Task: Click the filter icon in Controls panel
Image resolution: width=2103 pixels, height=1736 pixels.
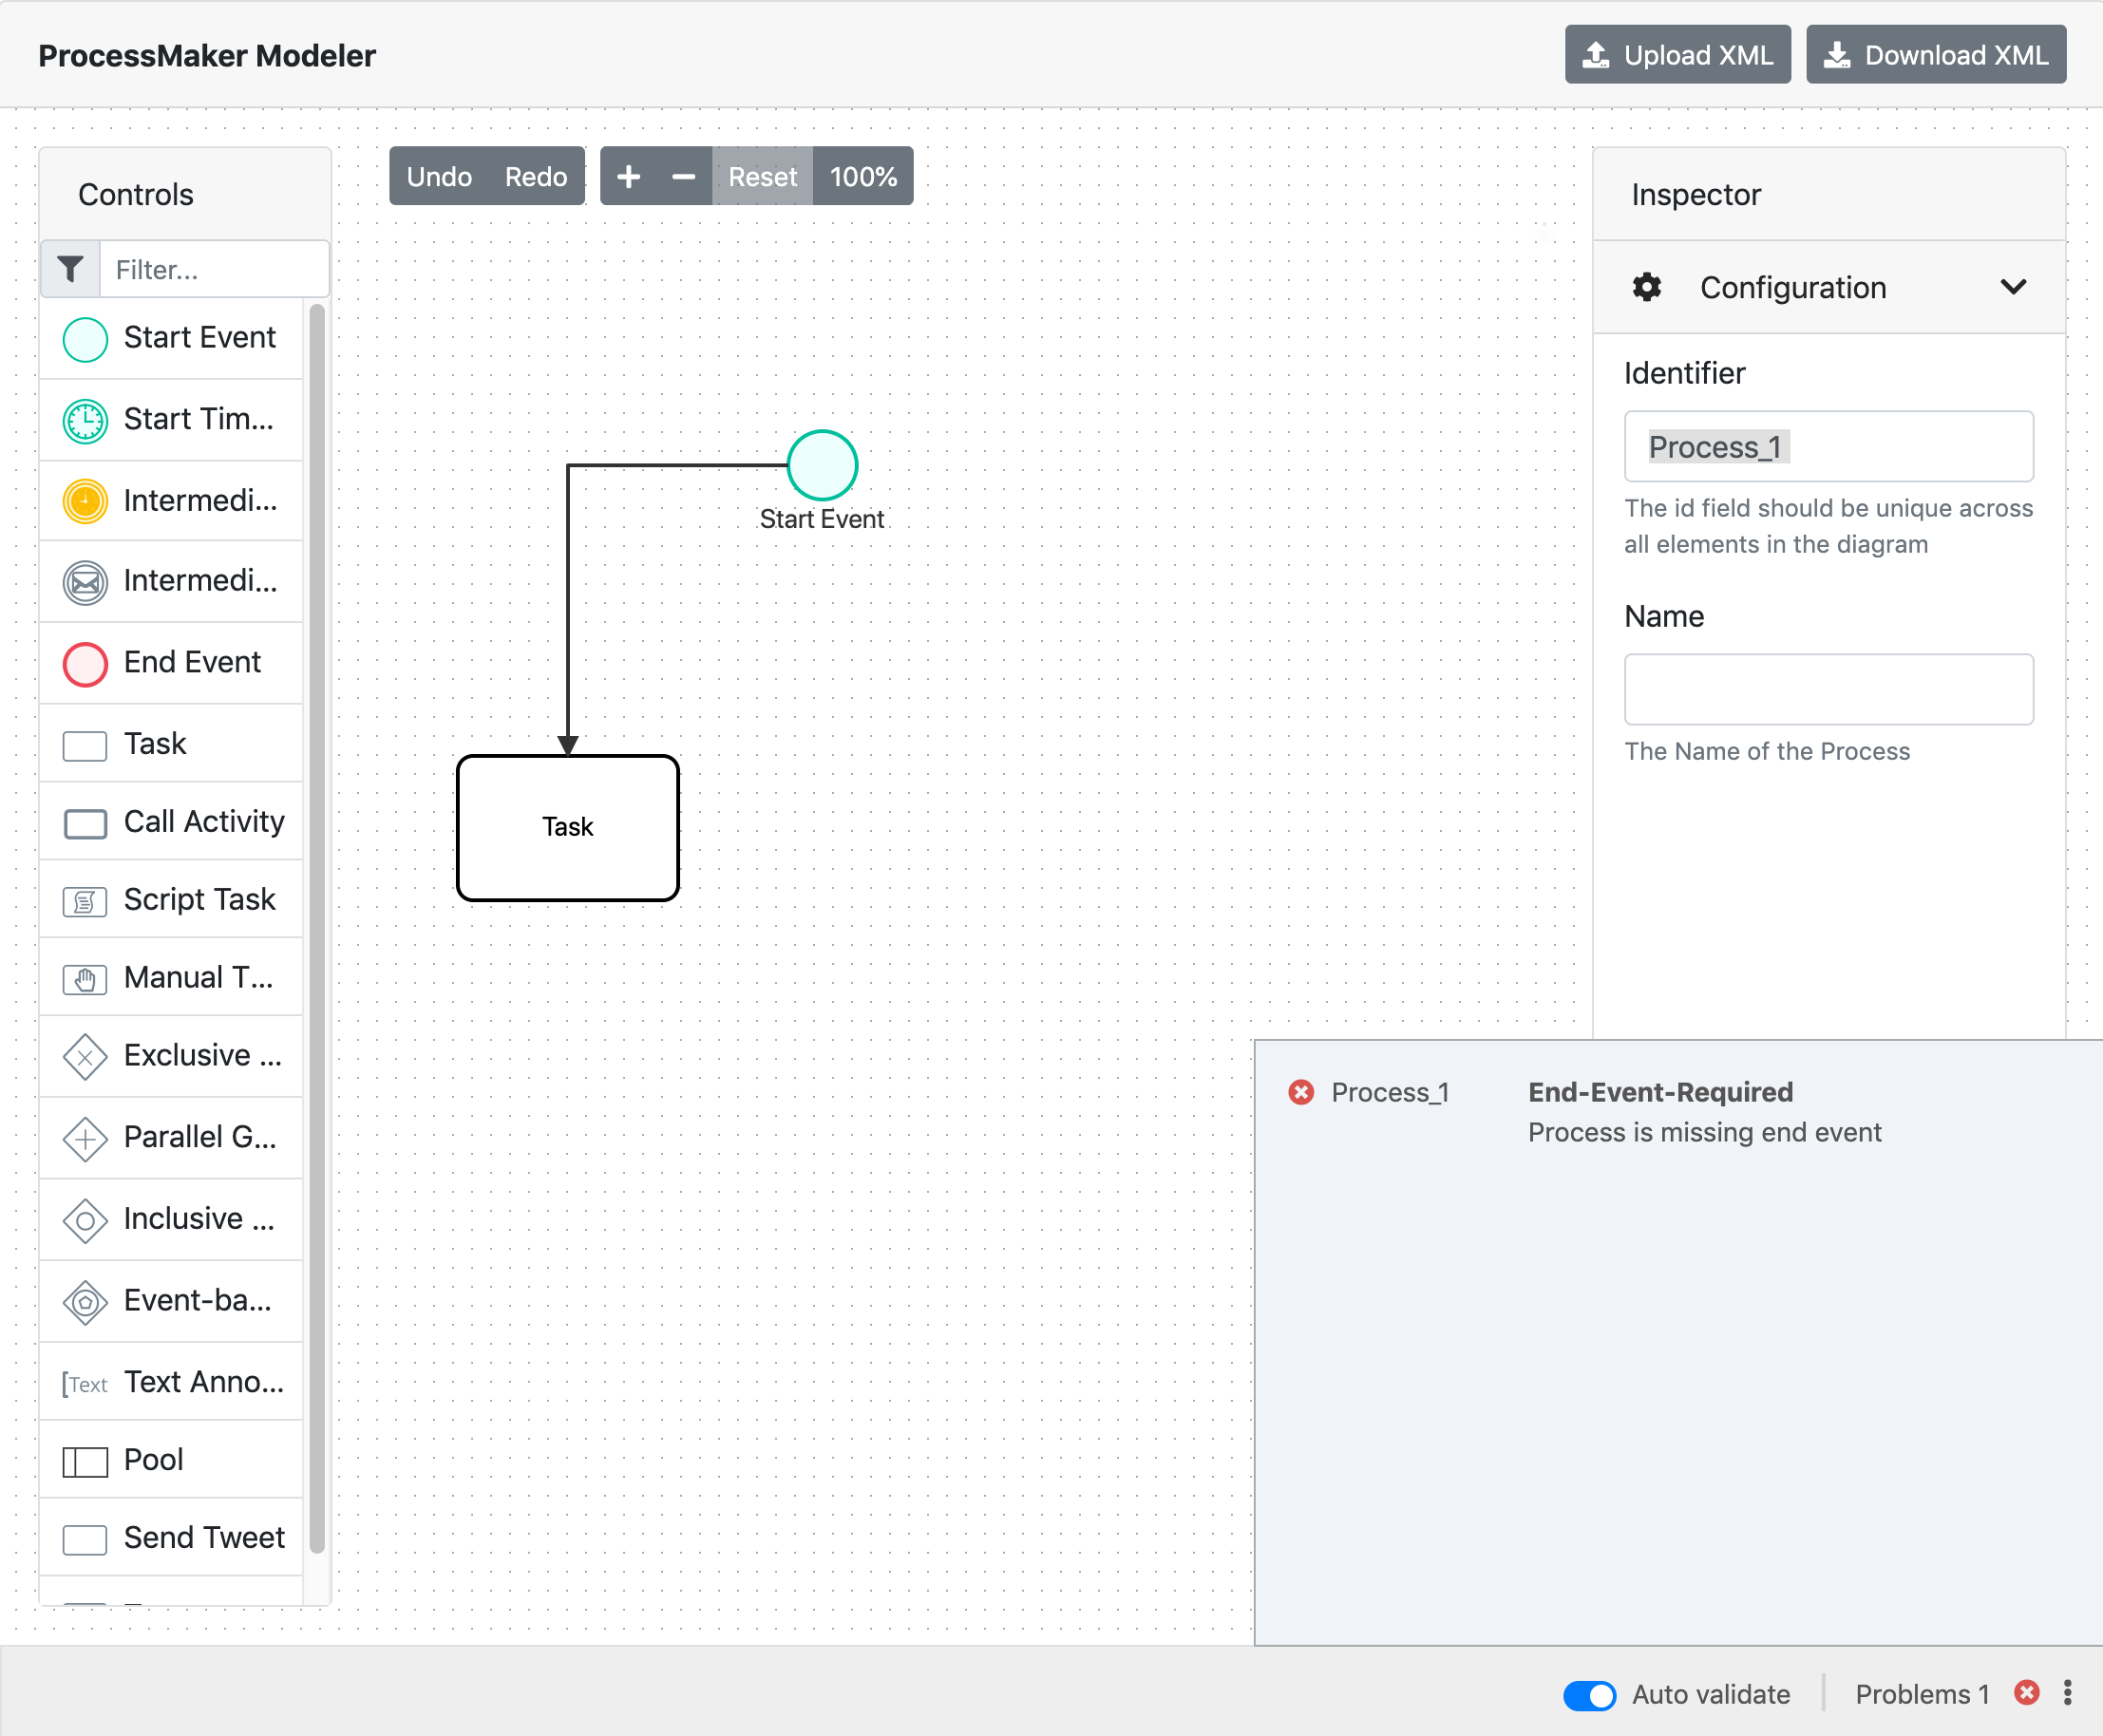Action: (70, 268)
